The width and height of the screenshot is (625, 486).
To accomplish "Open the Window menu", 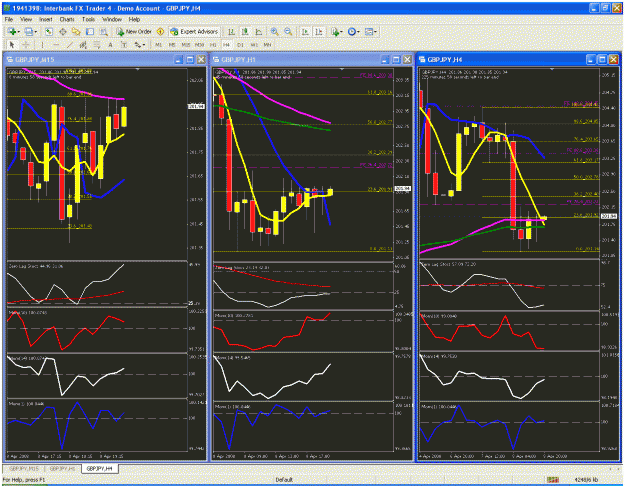I will tap(112, 19).
